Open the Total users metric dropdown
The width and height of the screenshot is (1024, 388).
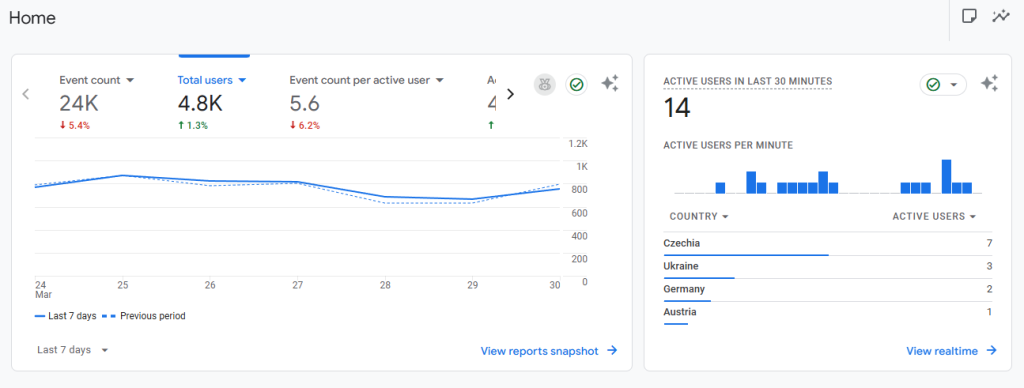coord(212,80)
